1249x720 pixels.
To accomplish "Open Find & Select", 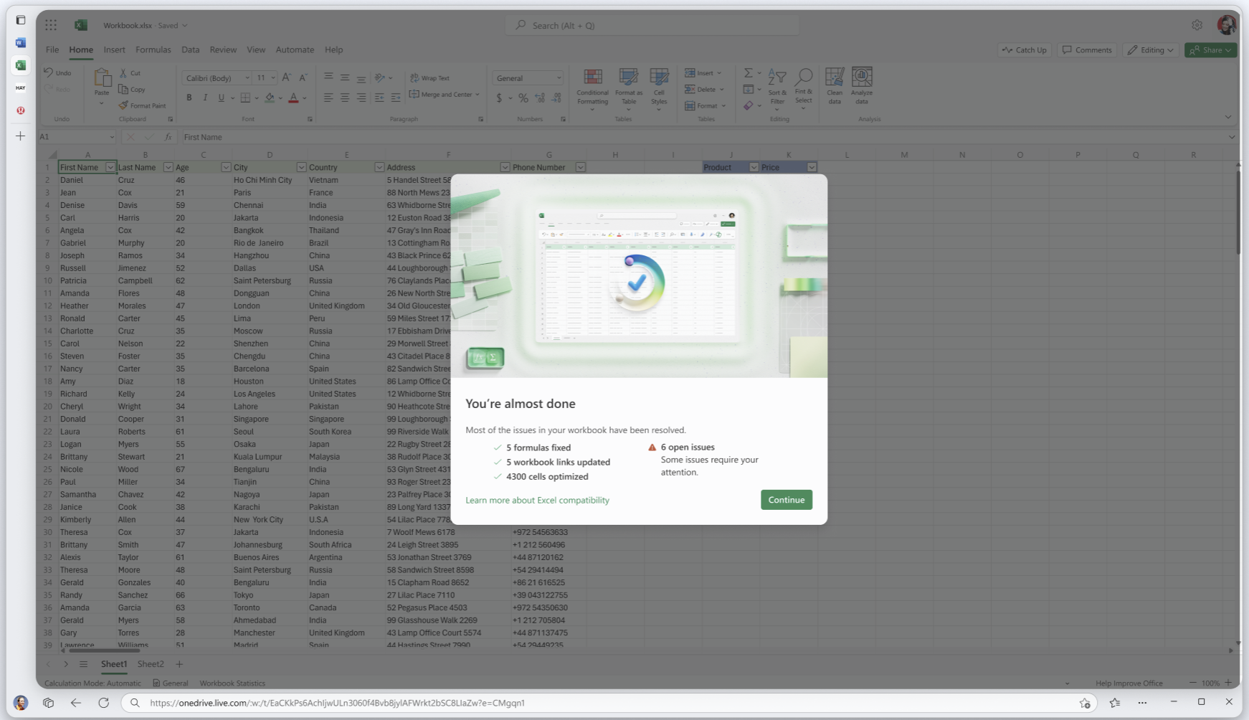I will pos(804,87).
